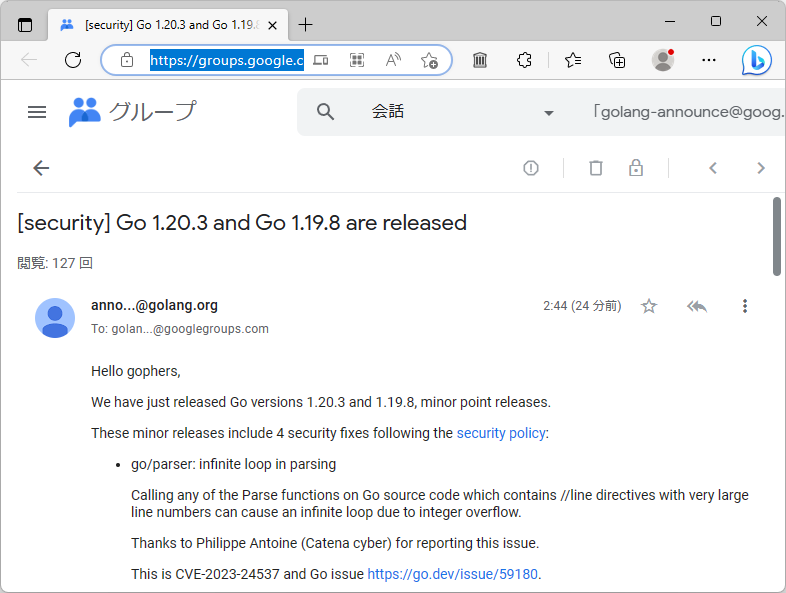
Task: Open the browser profile avatar
Action: (663, 60)
